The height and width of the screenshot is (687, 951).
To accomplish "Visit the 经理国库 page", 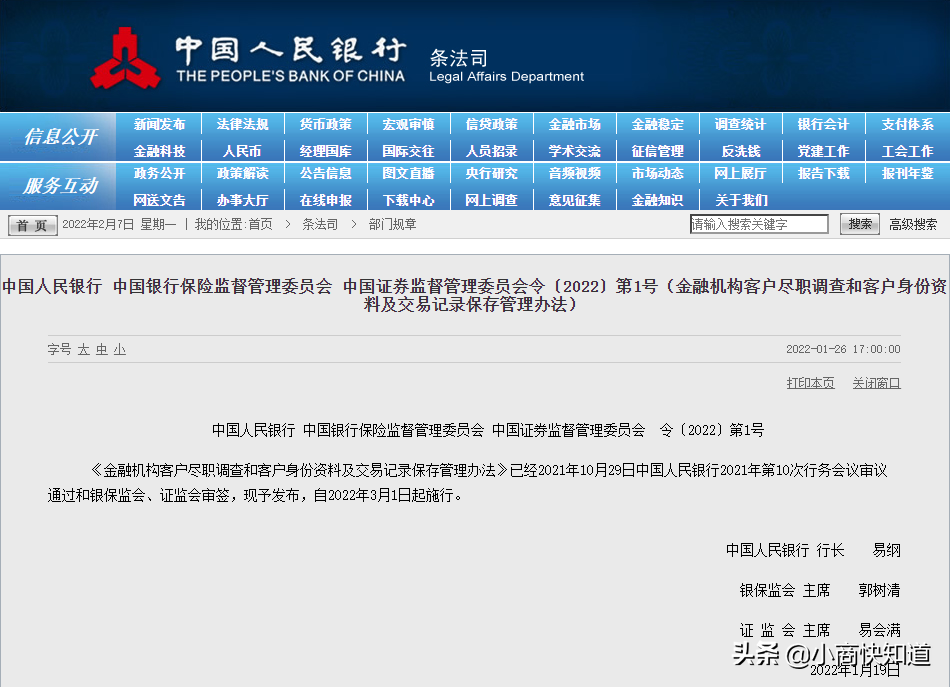I will [x=325, y=151].
